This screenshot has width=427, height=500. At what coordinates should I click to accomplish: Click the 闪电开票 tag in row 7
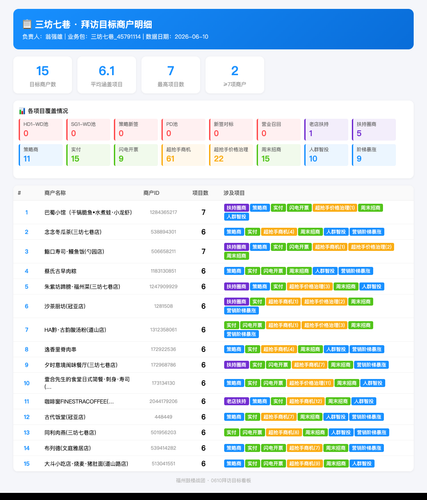point(253,325)
